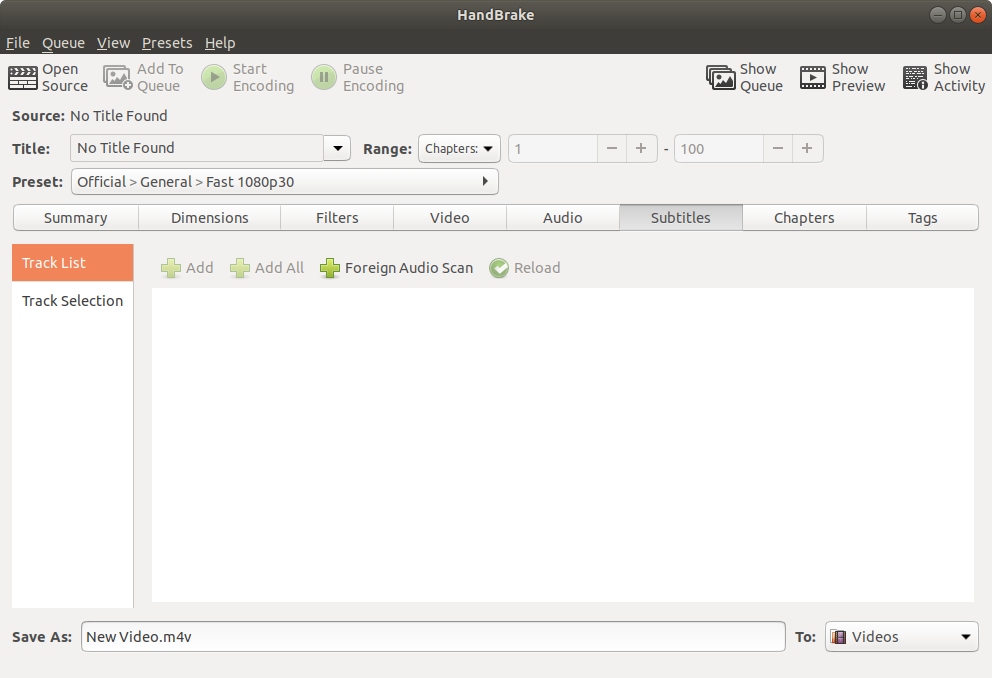Click the Save As filename field

[433, 637]
